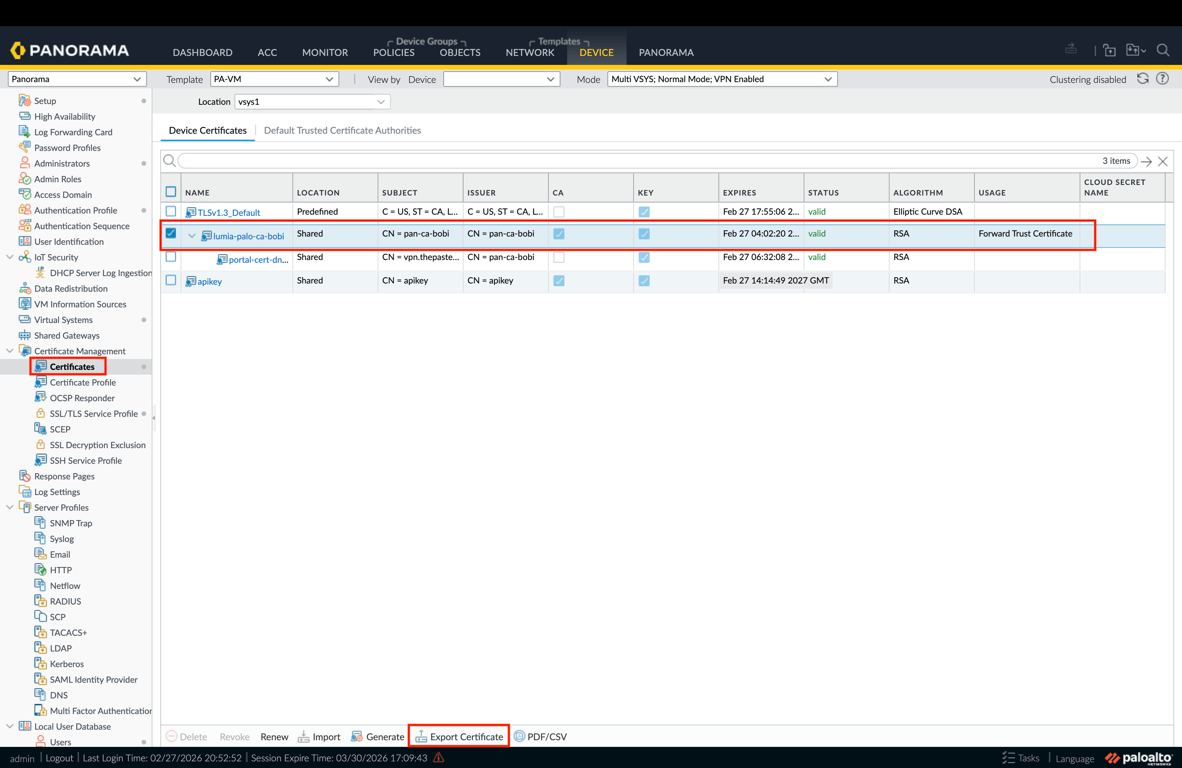Click the Tasks icon in status bar

[1009, 757]
